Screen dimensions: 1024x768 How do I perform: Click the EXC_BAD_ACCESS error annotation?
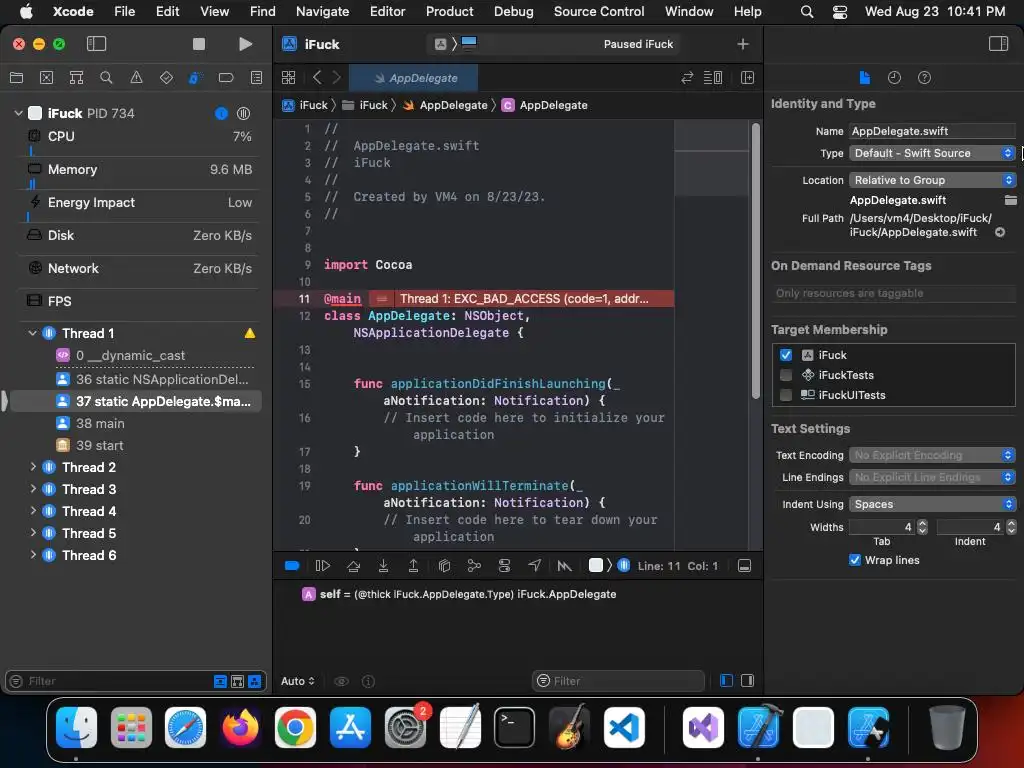(x=522, y=298)
